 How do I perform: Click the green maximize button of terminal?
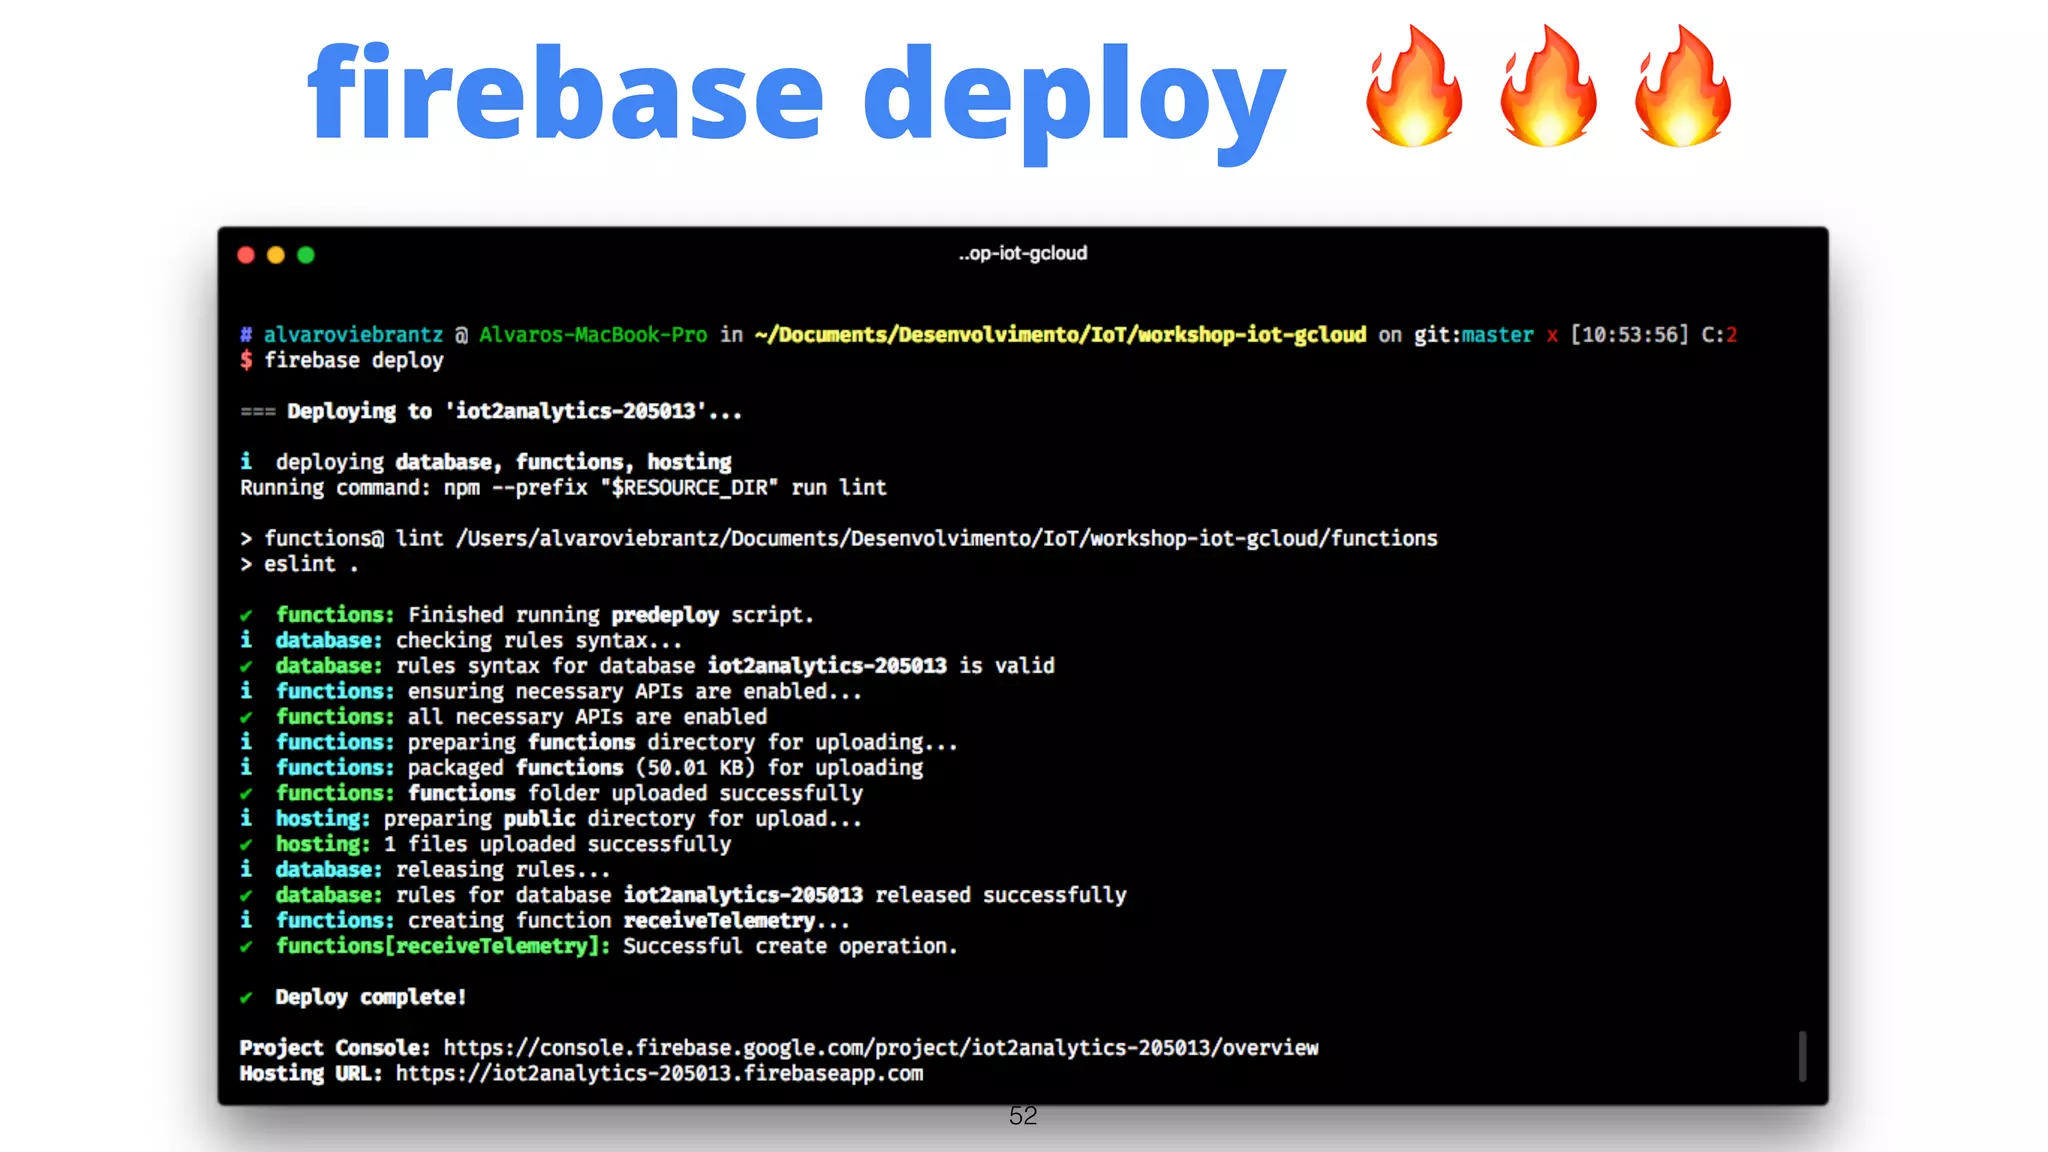click(306, 255)
